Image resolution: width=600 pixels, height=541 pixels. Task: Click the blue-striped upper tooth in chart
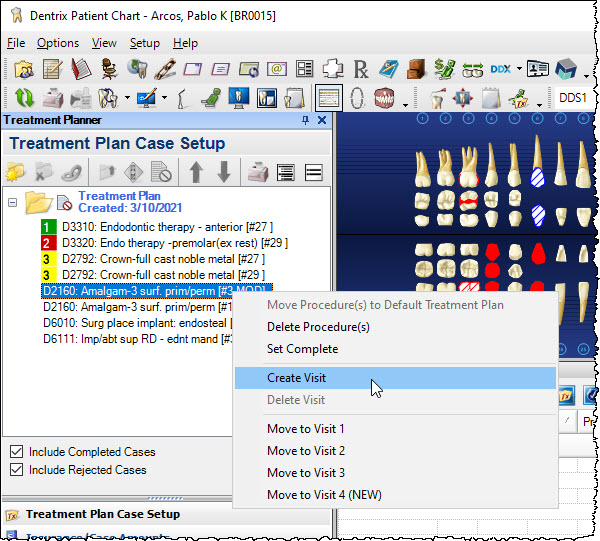click(x=537, y=178)
